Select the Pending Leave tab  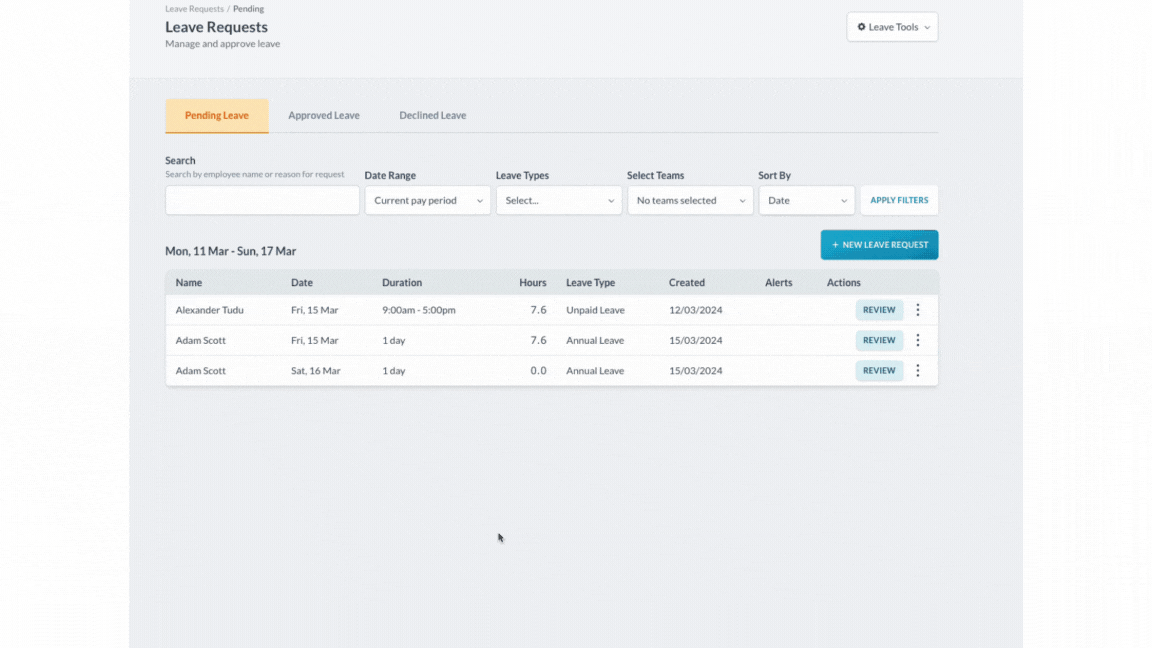pyautogui.click(x=216, y=116)
